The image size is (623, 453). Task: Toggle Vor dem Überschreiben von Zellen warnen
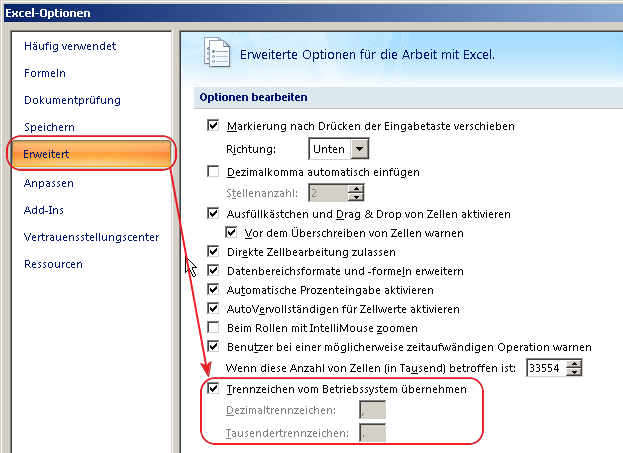[x=231, y=232]
